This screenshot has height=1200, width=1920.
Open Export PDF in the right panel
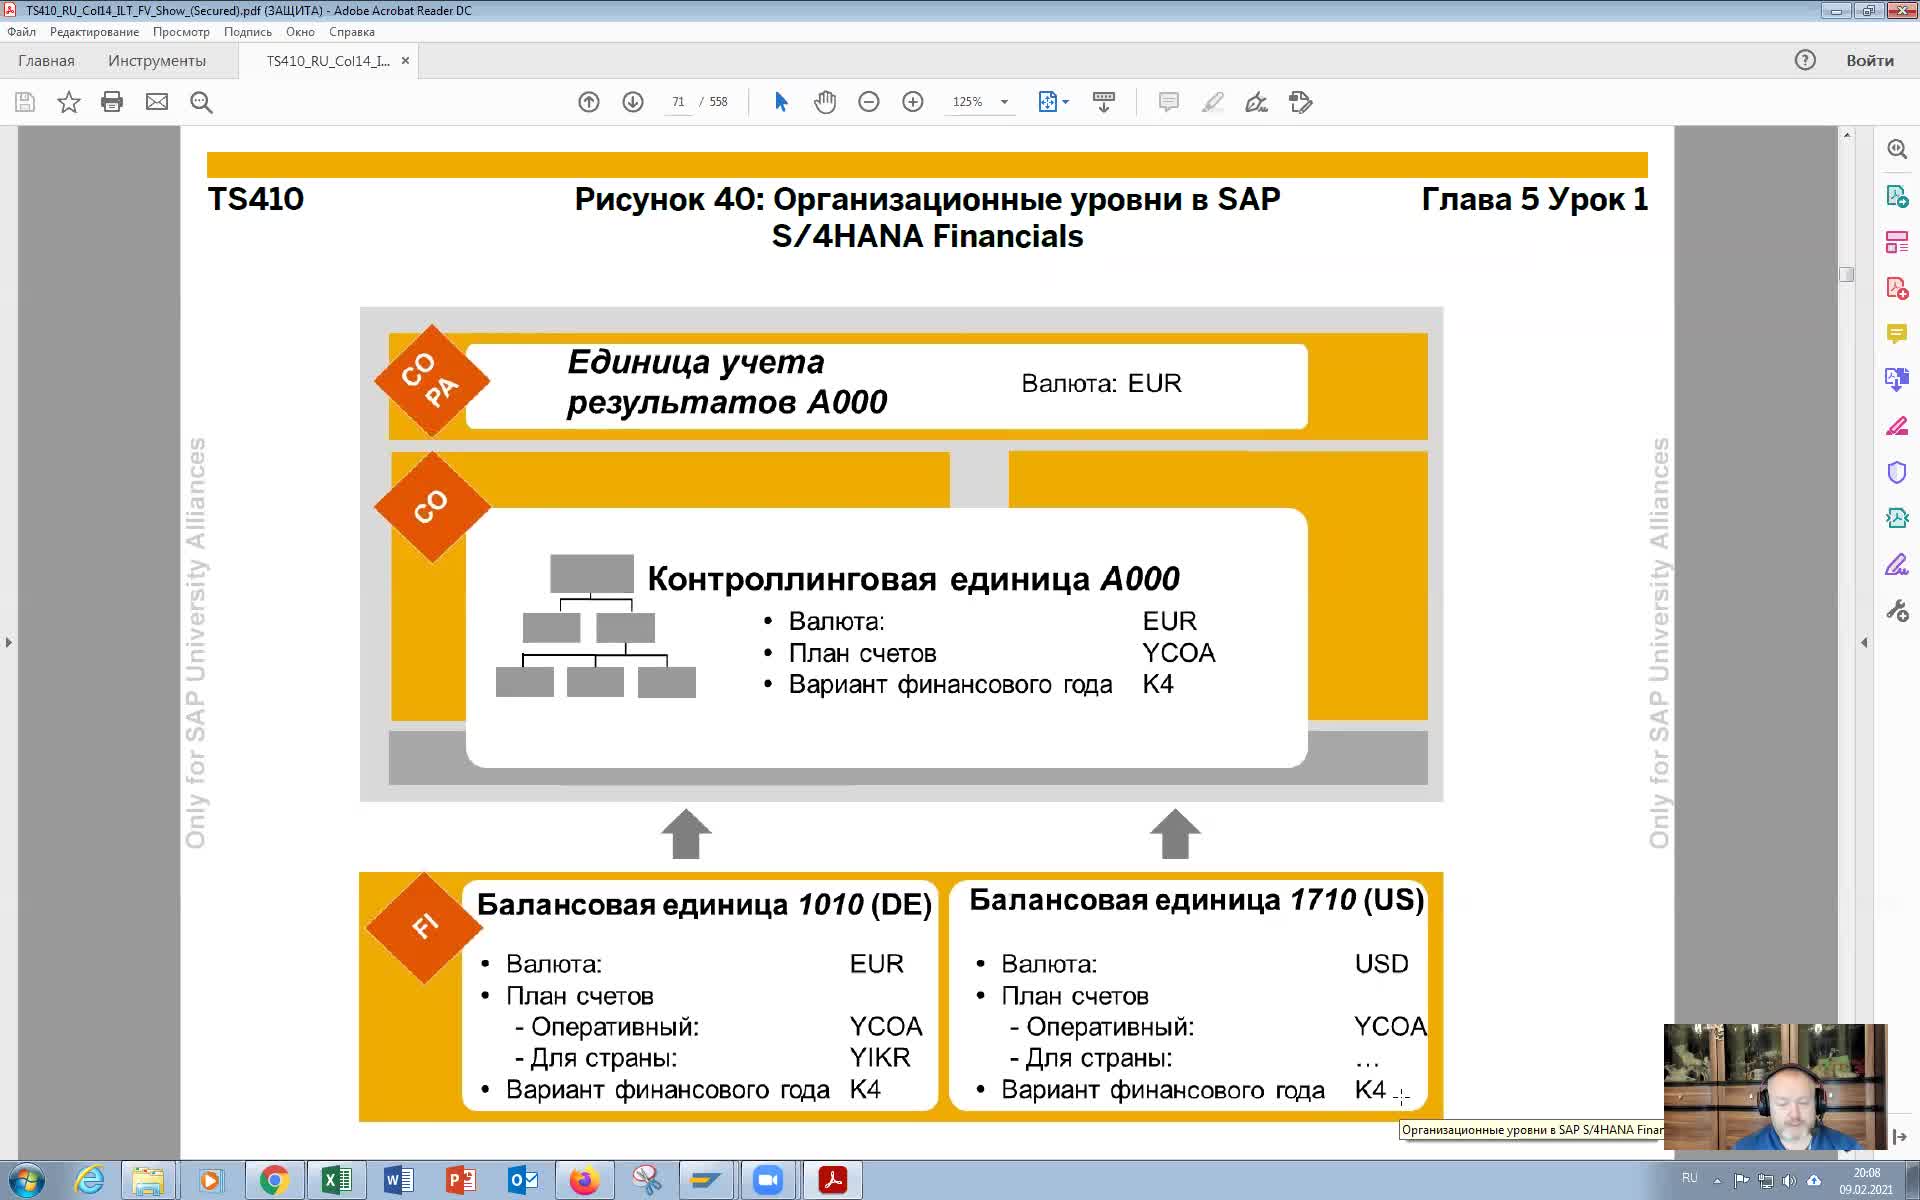(1897, 196)
